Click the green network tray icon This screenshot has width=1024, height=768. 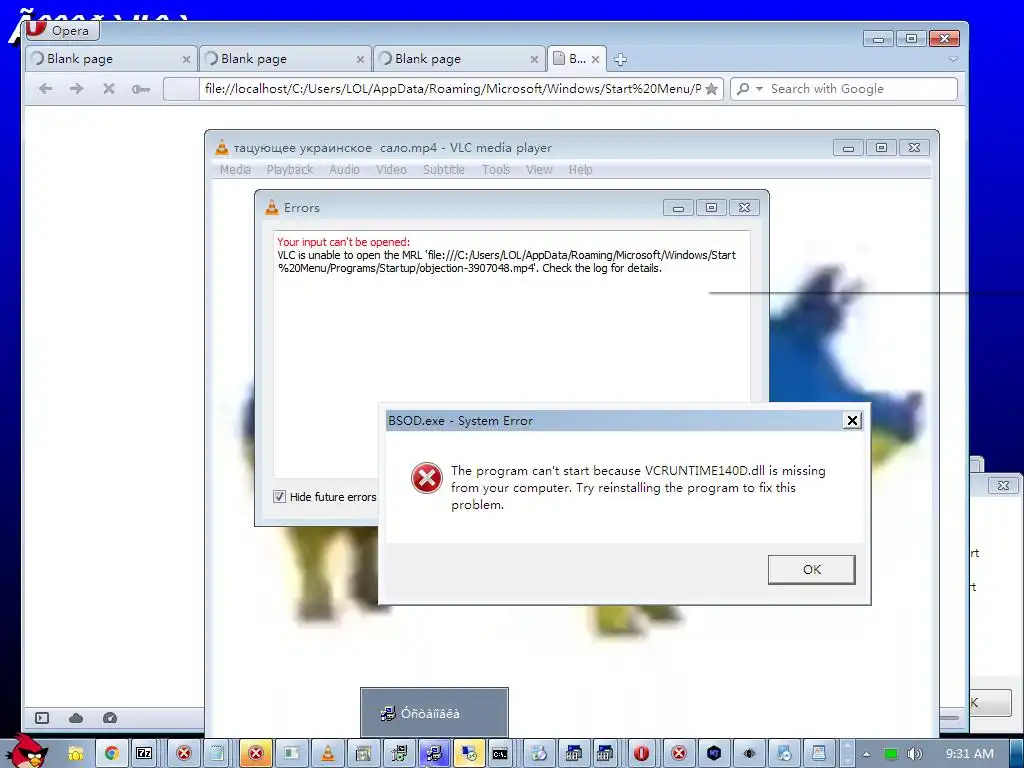point(891,754)
